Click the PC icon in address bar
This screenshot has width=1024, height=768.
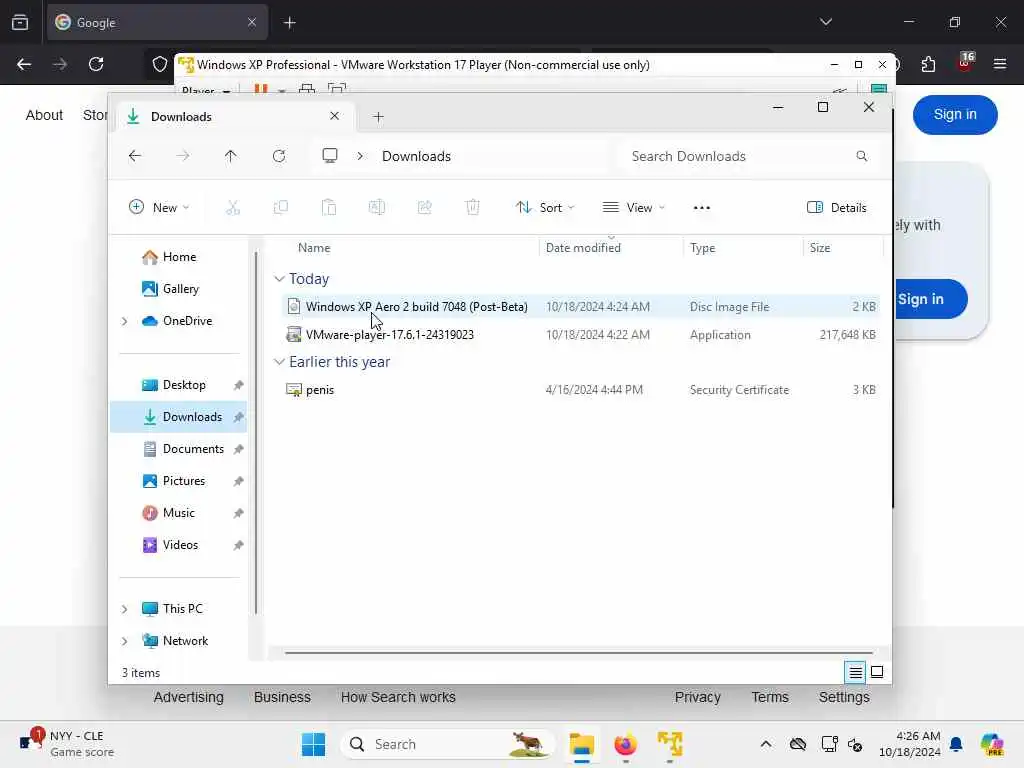click(x=330, y=155)
